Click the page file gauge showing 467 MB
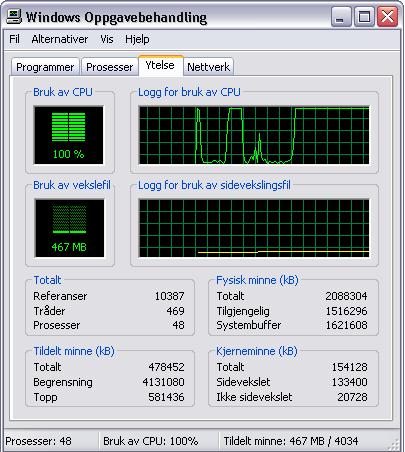This screenshot has width=405, height=452. [69, 228]
